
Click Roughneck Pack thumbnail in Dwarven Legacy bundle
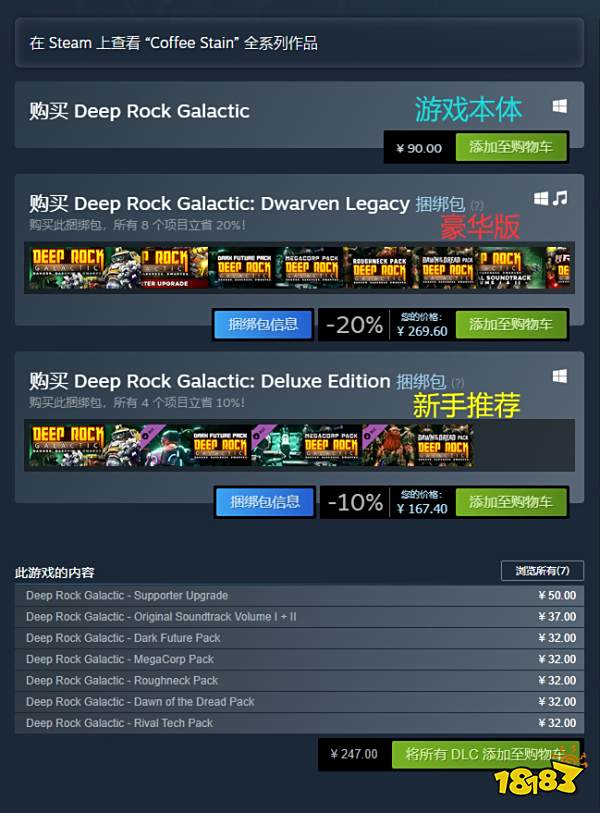click(x=380, y=268)
